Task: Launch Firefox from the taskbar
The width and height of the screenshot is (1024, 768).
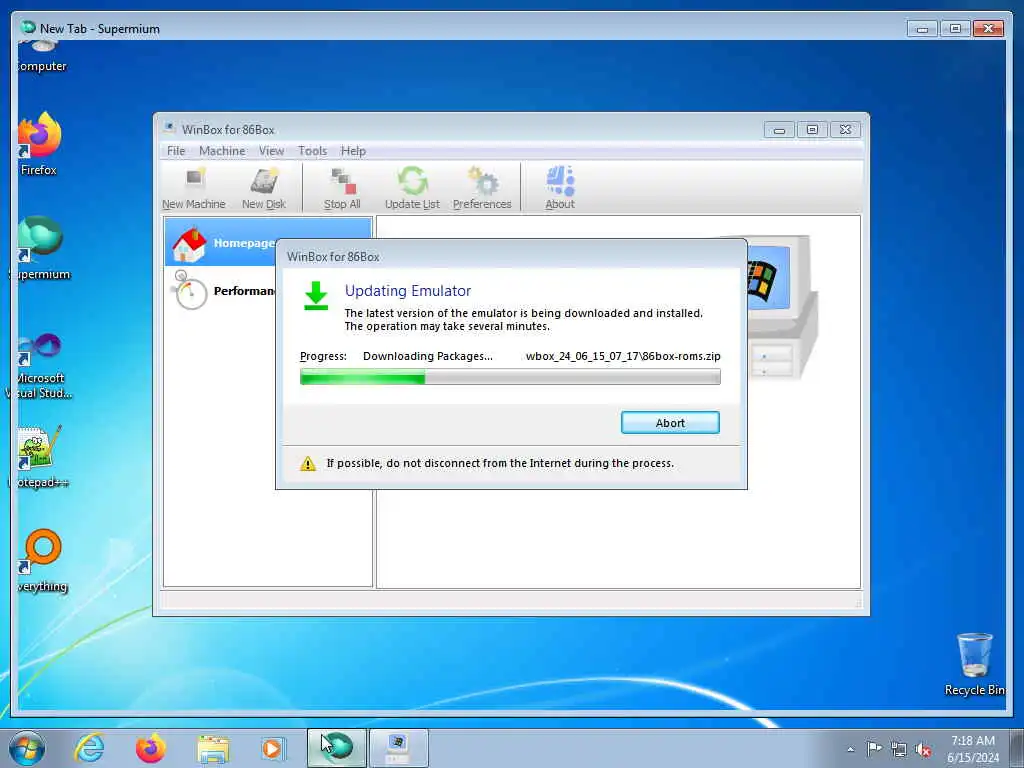Action: tap(150, 748)
